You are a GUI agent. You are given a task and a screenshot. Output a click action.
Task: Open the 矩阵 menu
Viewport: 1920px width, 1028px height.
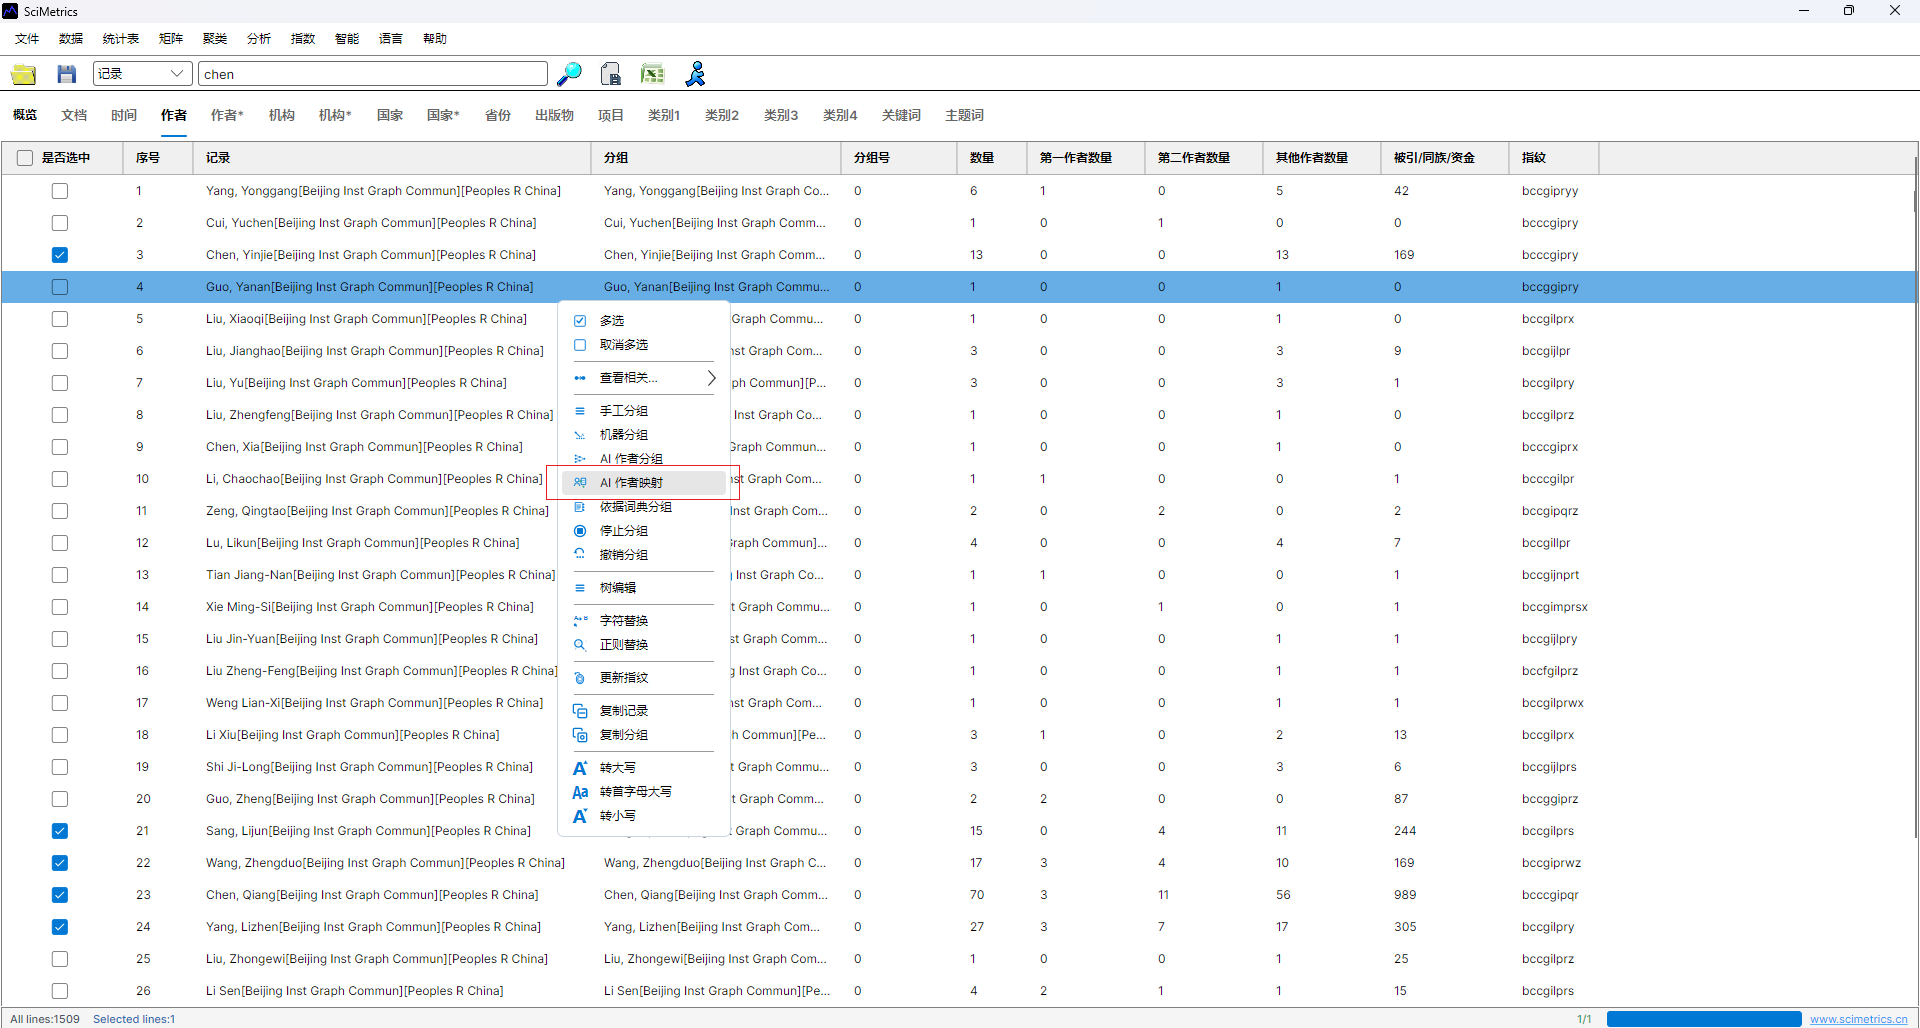(171, 39)
